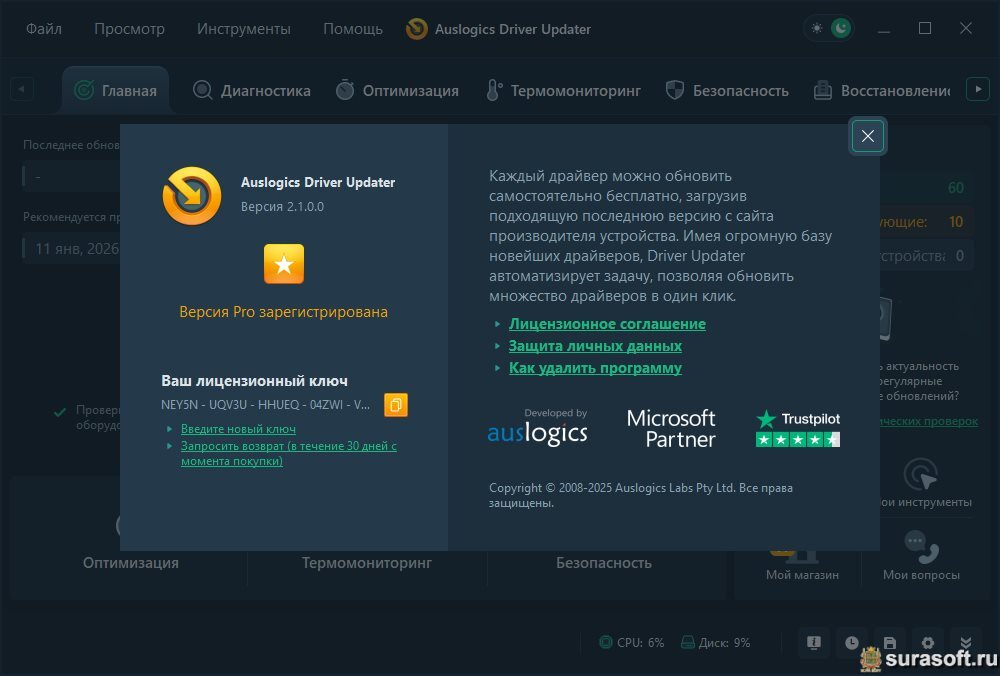Click the Trustpilot rating badge
This screenshot has height=676, width=1000.
point(798,428)
